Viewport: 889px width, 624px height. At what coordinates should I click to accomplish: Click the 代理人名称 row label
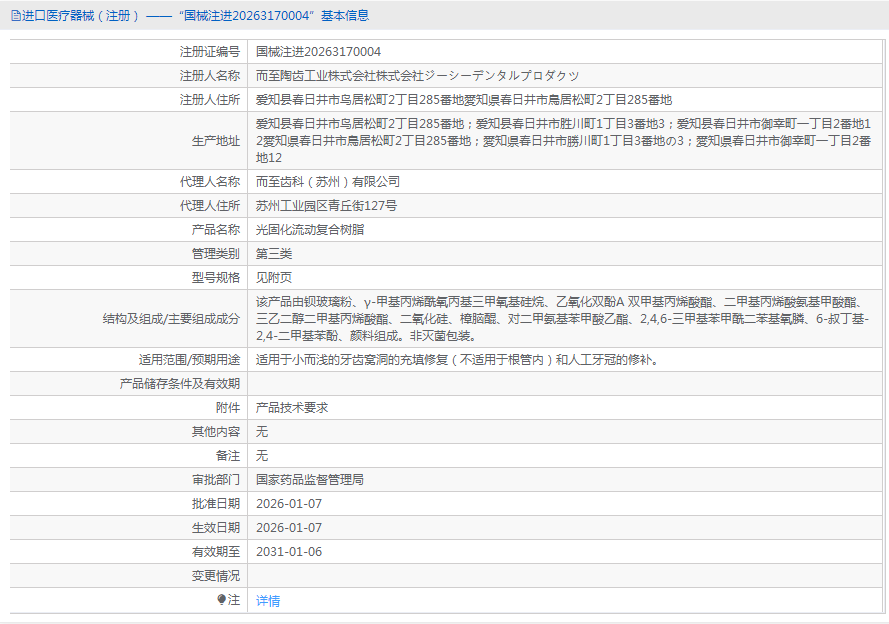click(210, 182)
